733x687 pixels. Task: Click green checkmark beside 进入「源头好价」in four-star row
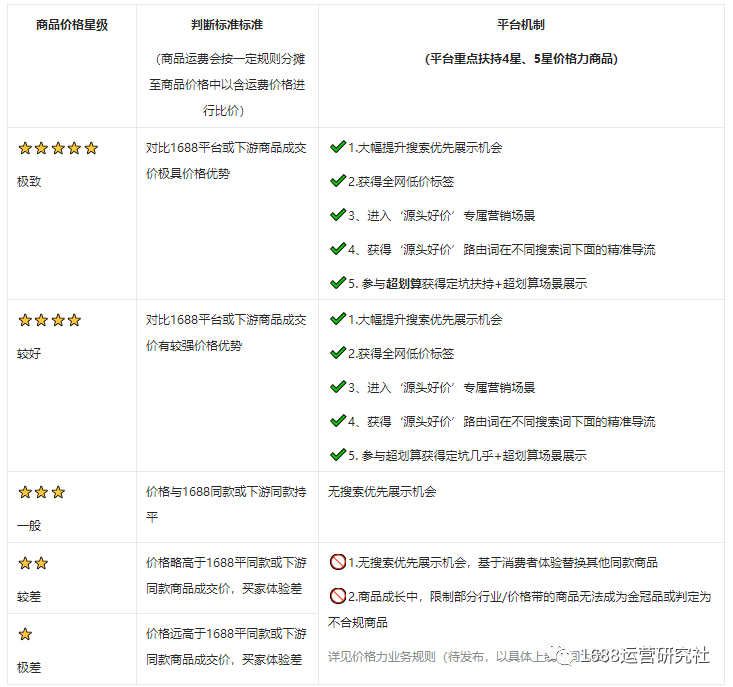[337, 387]
